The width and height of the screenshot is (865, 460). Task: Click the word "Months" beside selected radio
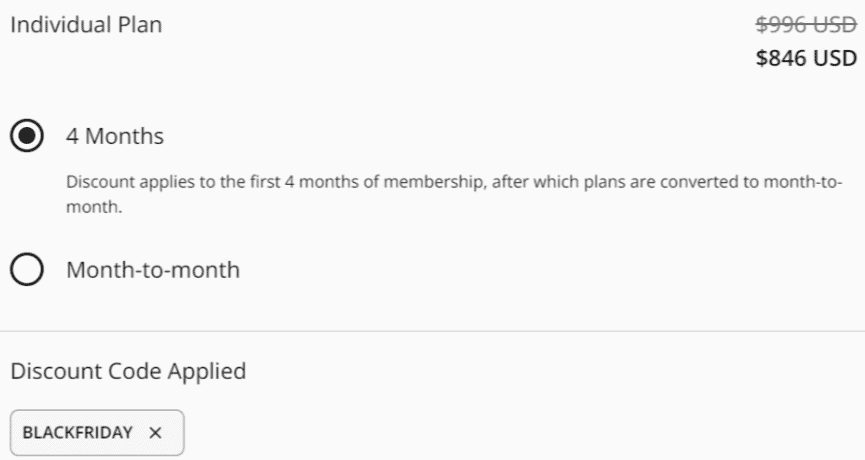point(124,136)
